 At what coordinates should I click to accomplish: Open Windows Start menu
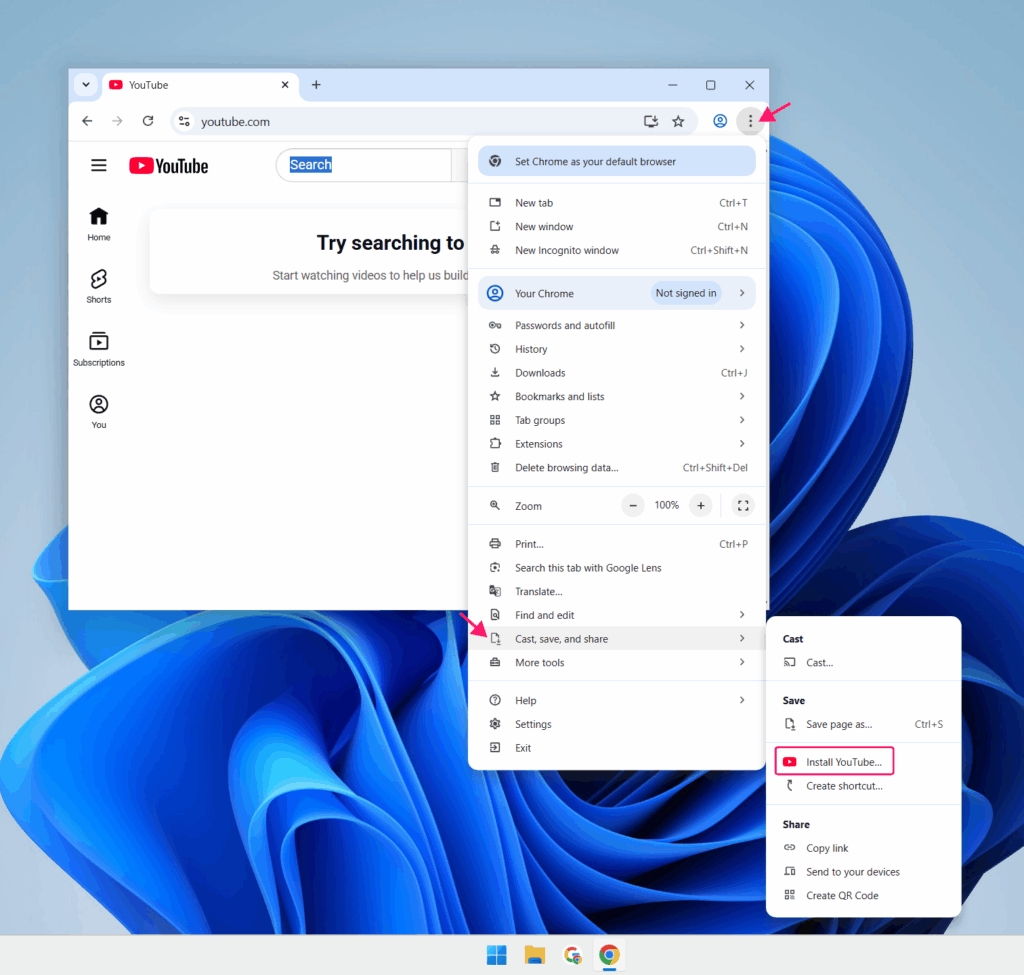point(496,955)
